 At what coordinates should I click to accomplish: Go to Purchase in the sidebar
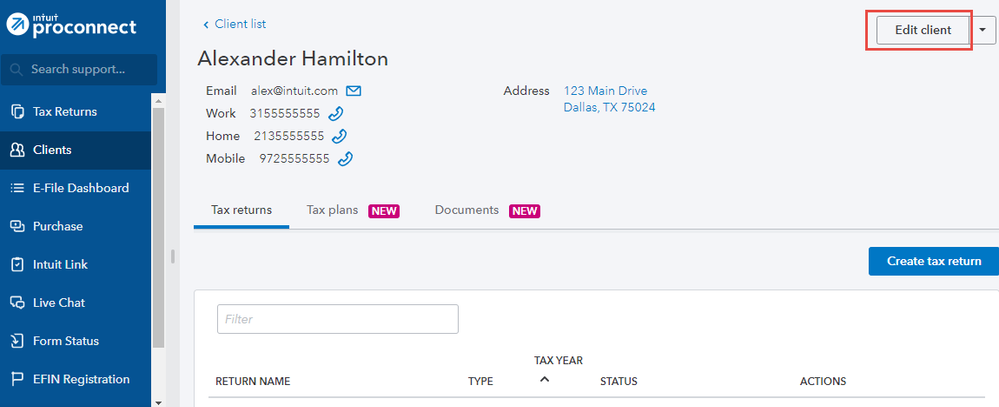point(57,226)
